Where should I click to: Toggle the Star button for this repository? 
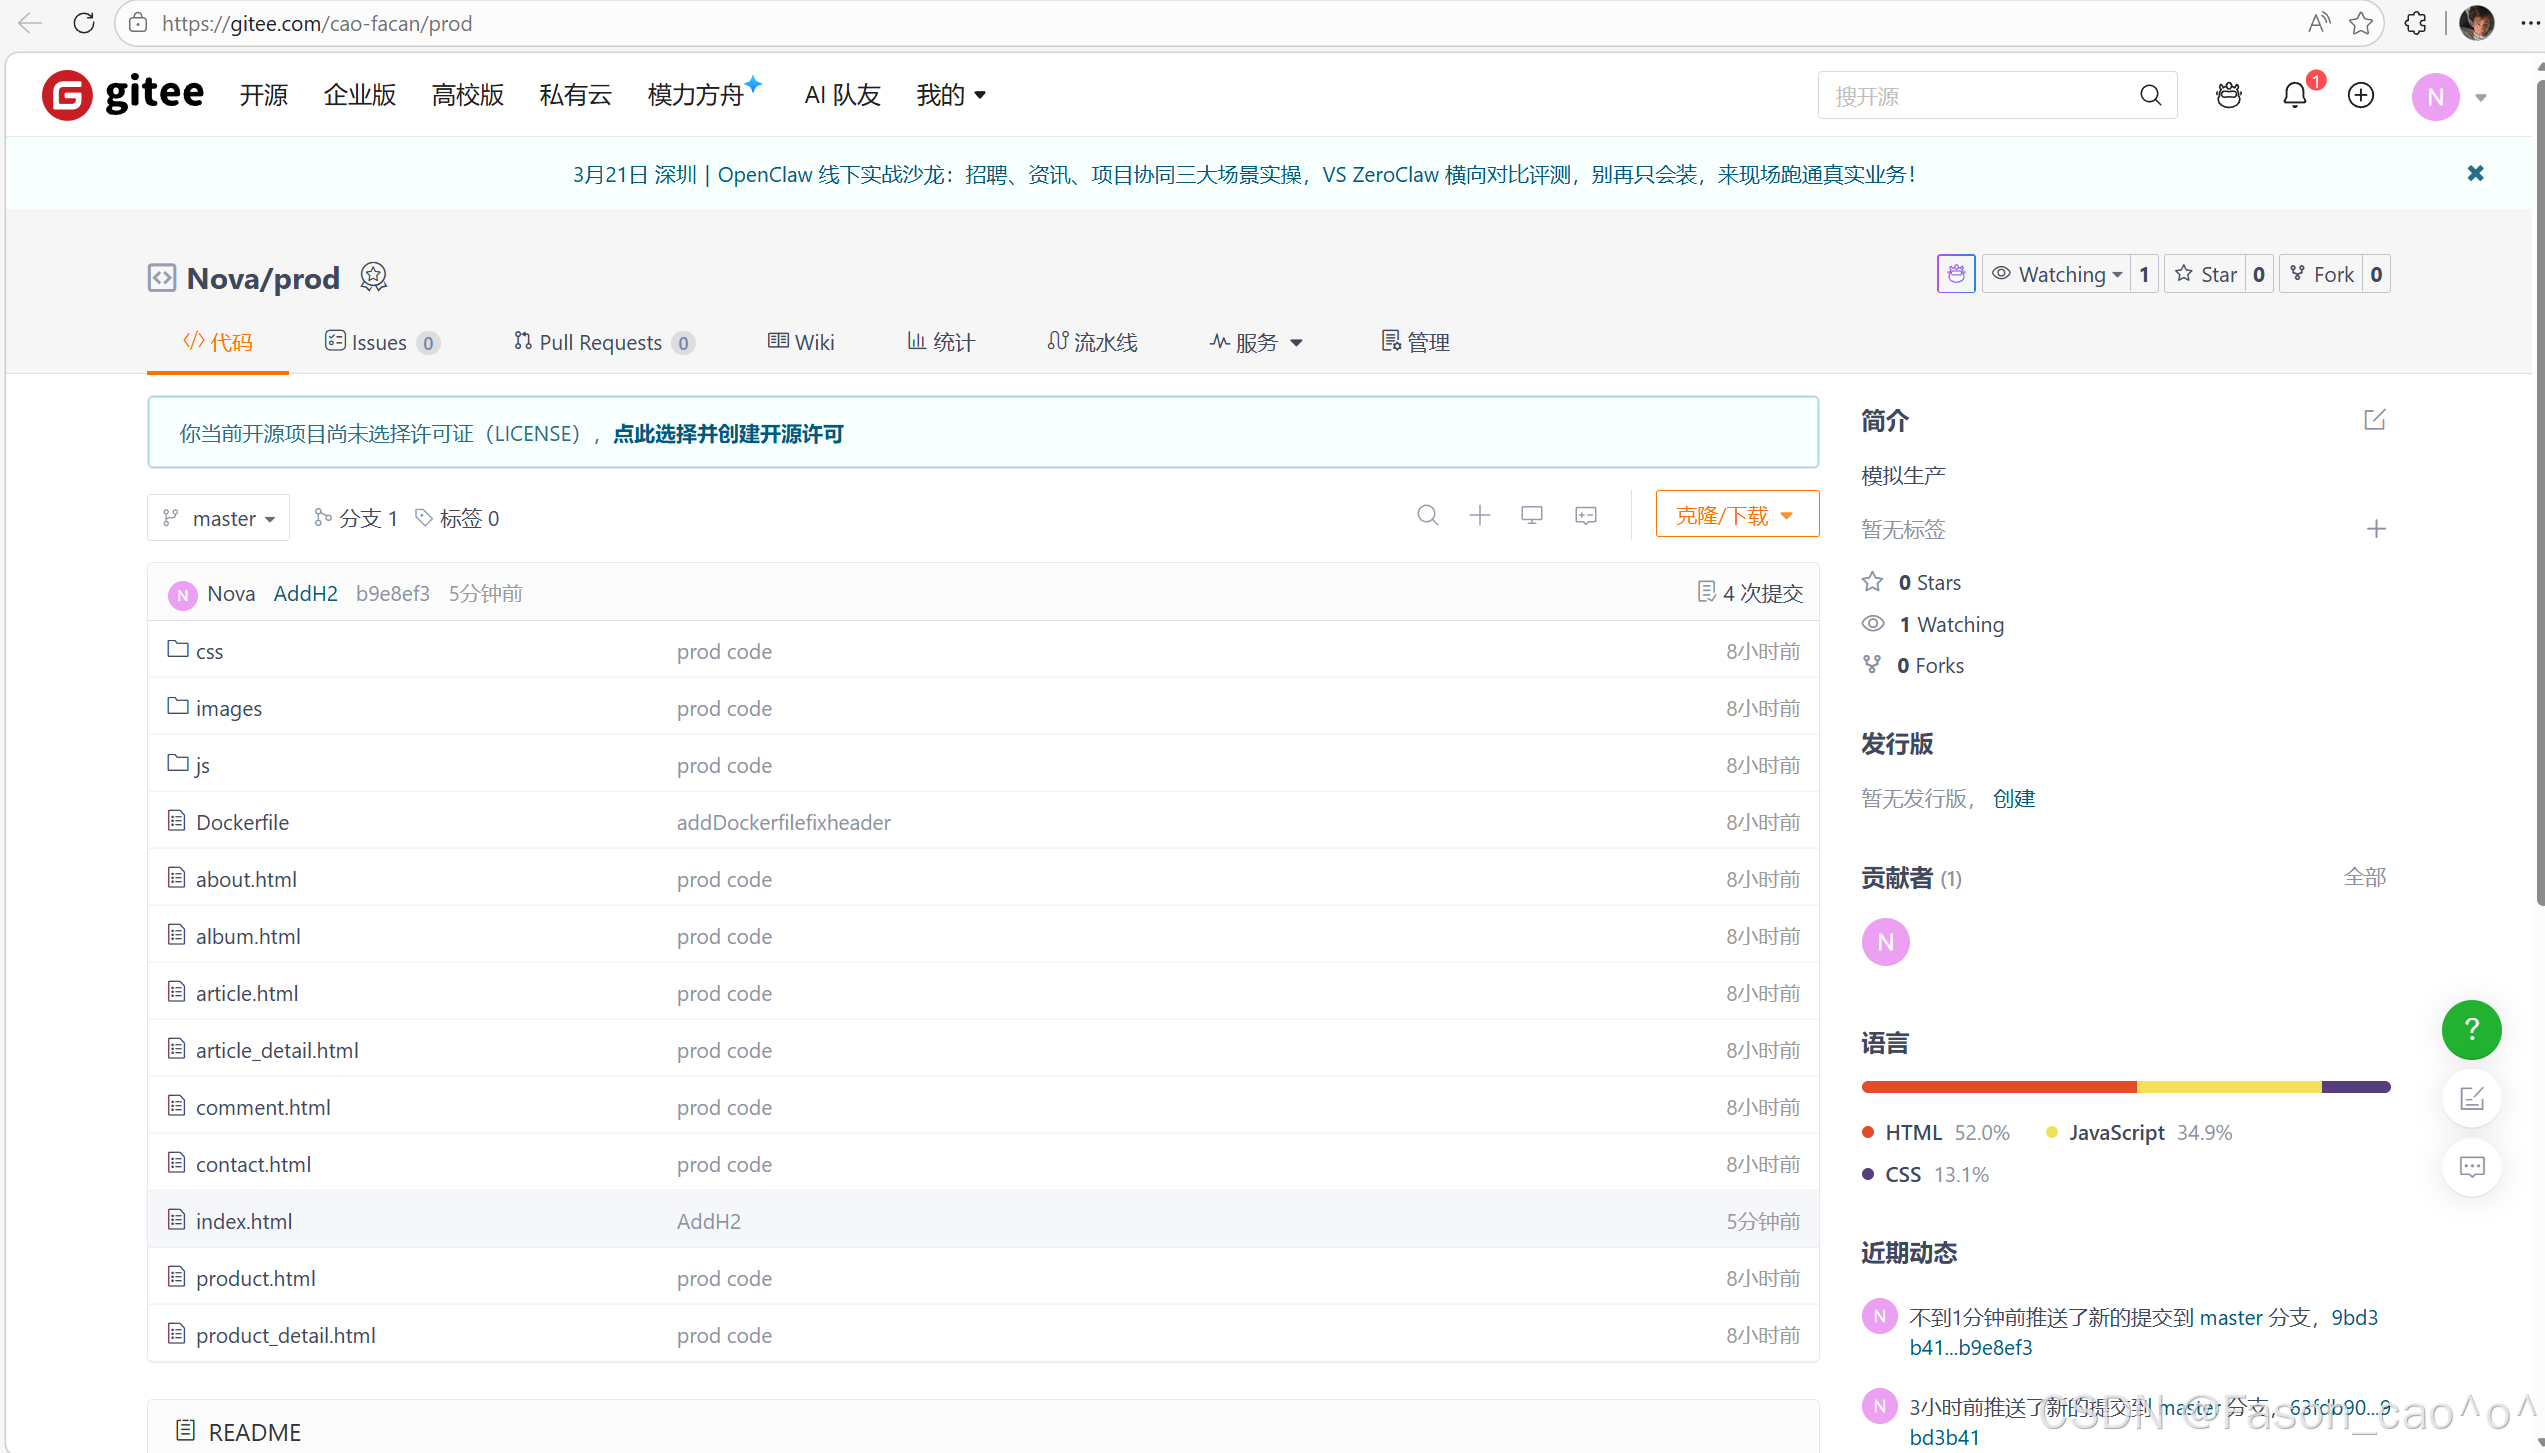point(2206,274)
